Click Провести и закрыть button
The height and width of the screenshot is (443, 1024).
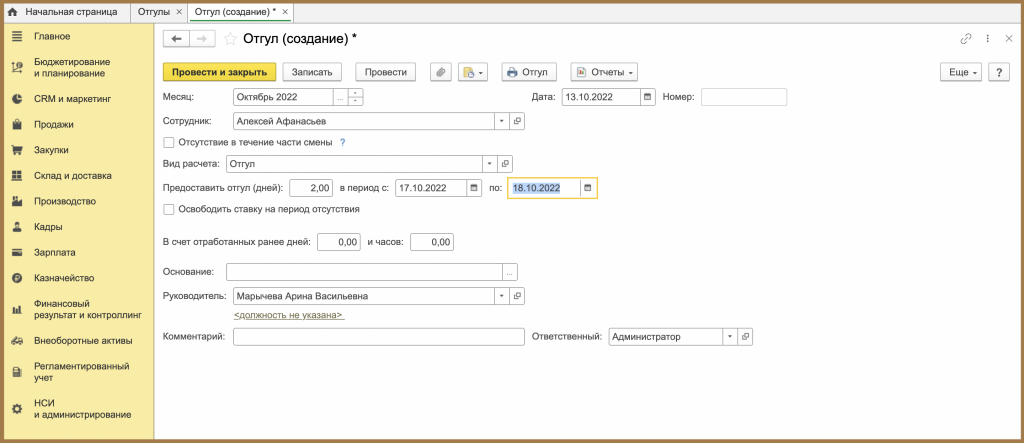[219, 72]
